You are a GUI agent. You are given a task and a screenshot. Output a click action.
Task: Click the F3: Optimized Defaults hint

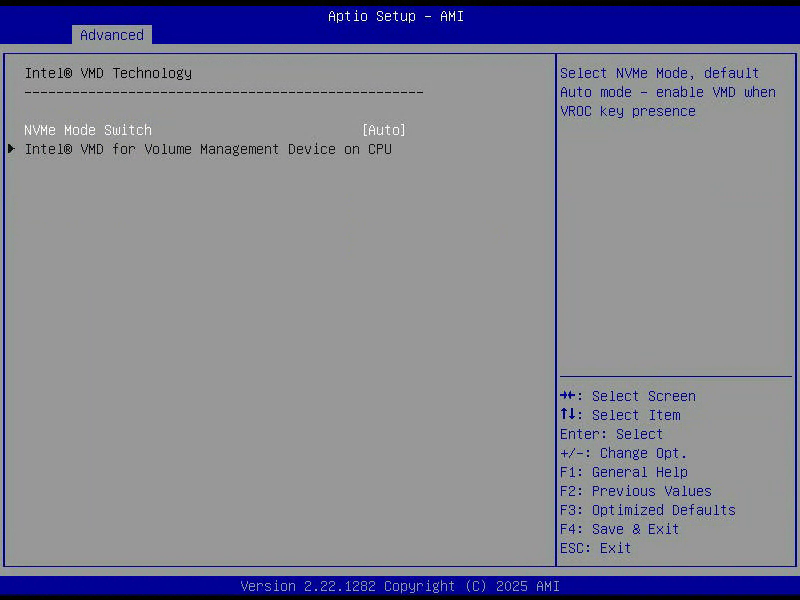pos(647,510)
